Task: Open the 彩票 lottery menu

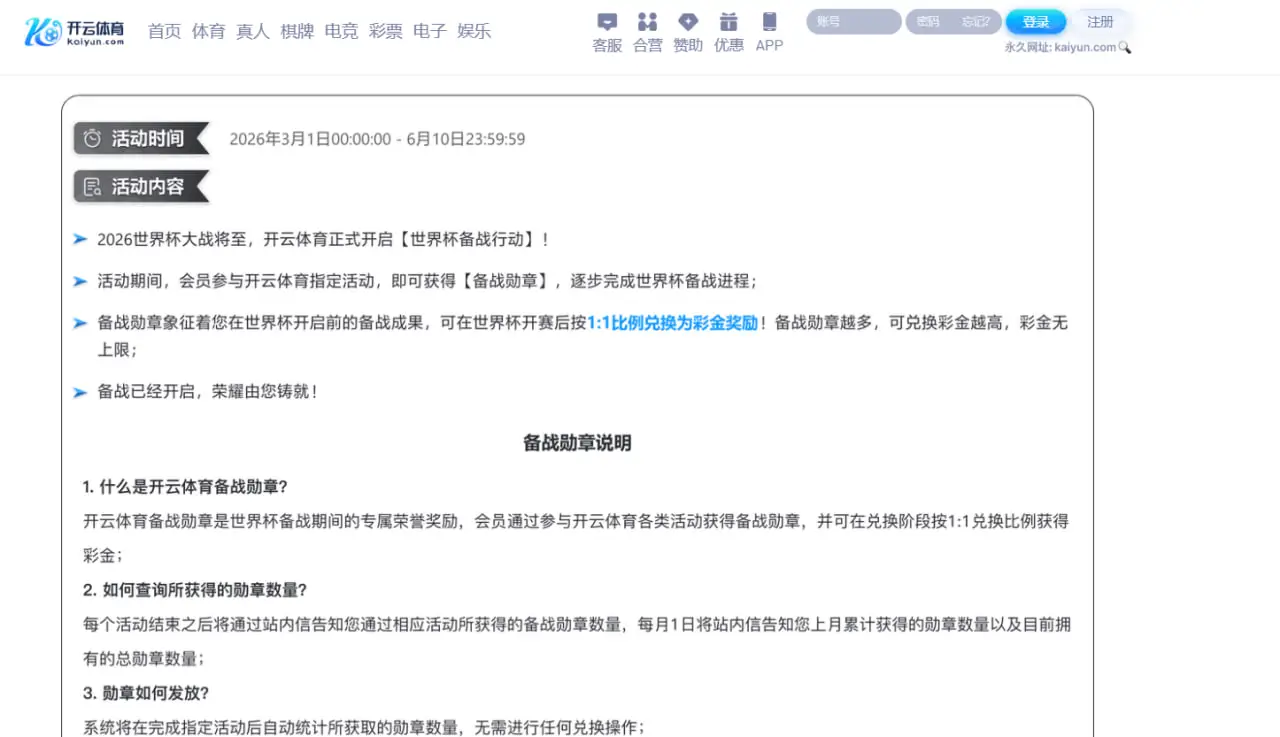Action: [386, 31]
